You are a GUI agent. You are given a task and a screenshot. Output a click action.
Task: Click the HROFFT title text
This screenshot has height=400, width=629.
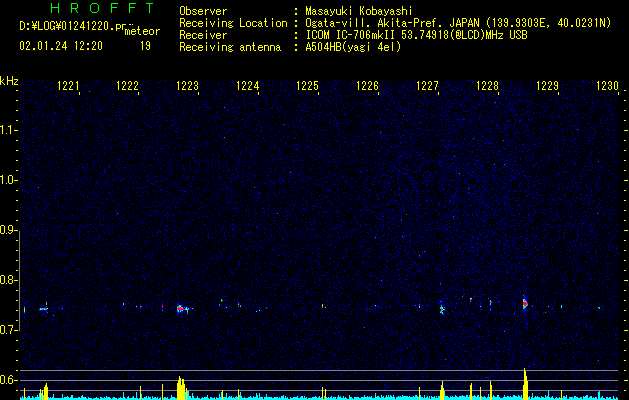[102, 8]
